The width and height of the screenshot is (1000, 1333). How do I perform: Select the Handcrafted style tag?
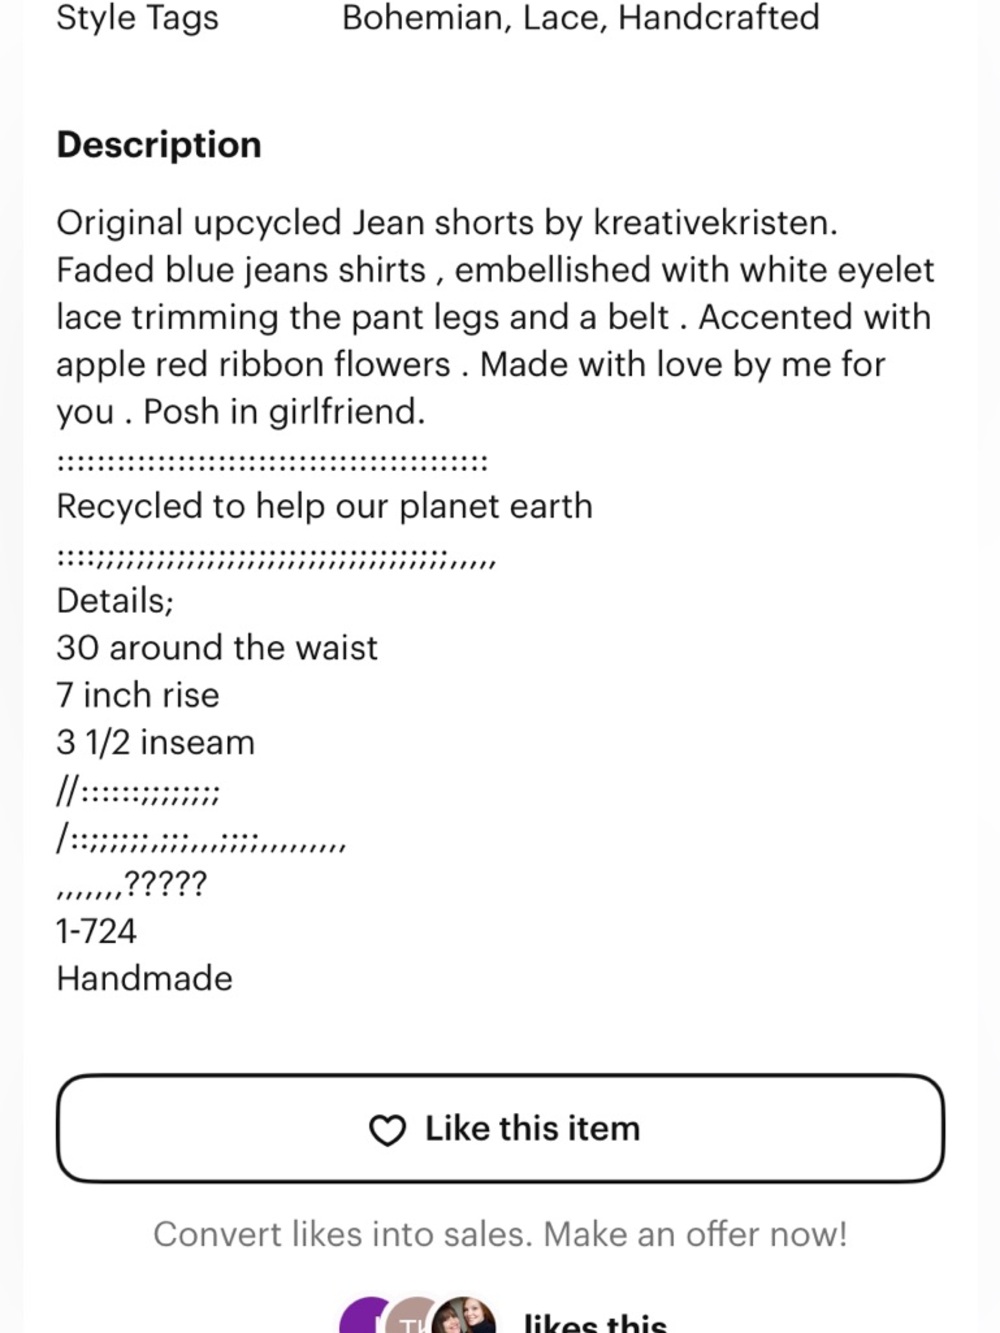[x=719, y=18]
